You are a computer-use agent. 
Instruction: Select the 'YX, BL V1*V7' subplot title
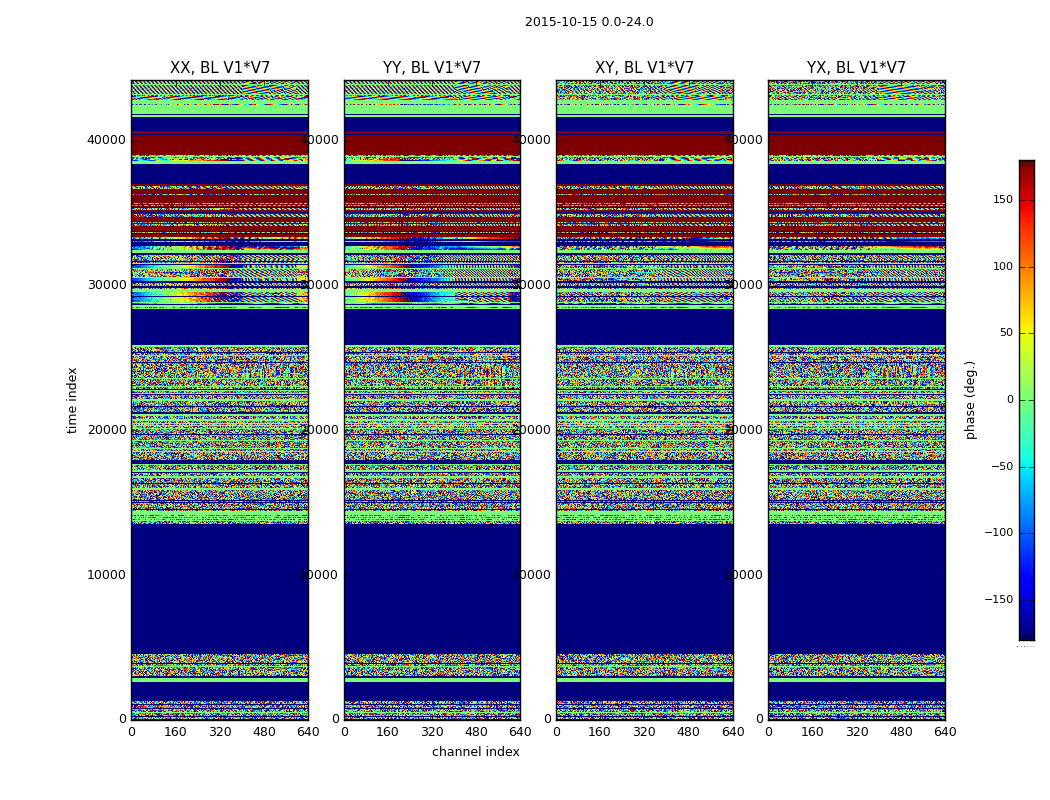click(x=856, y=68)
